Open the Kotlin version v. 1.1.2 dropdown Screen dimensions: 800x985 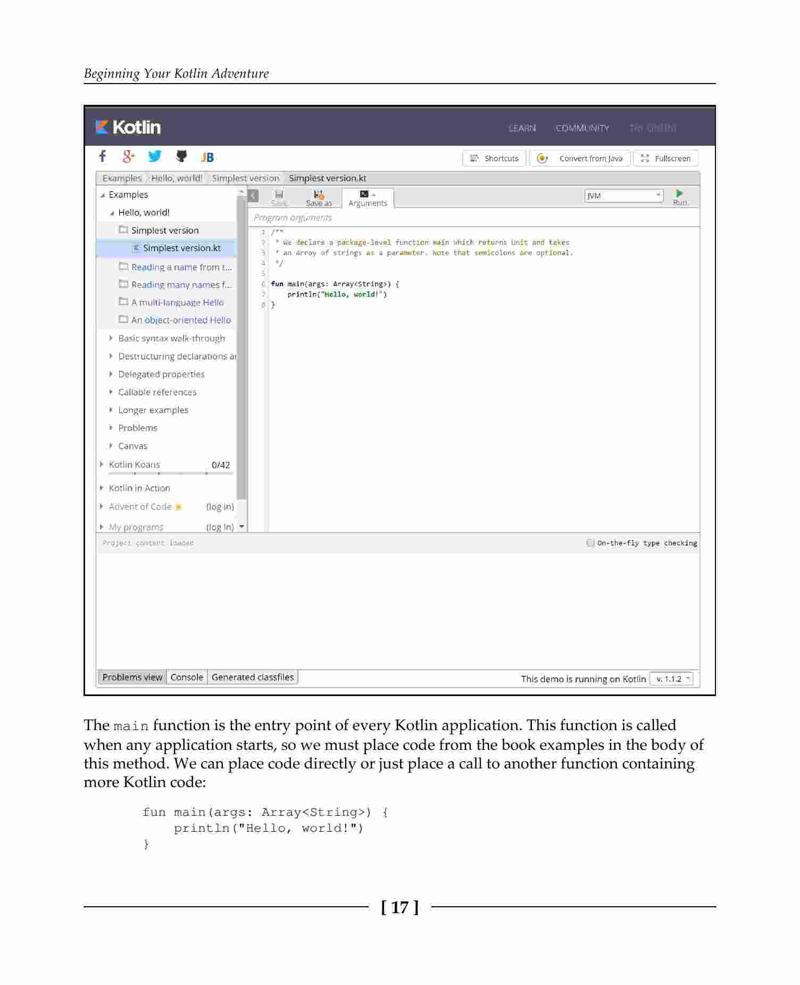tap(671, 679)
